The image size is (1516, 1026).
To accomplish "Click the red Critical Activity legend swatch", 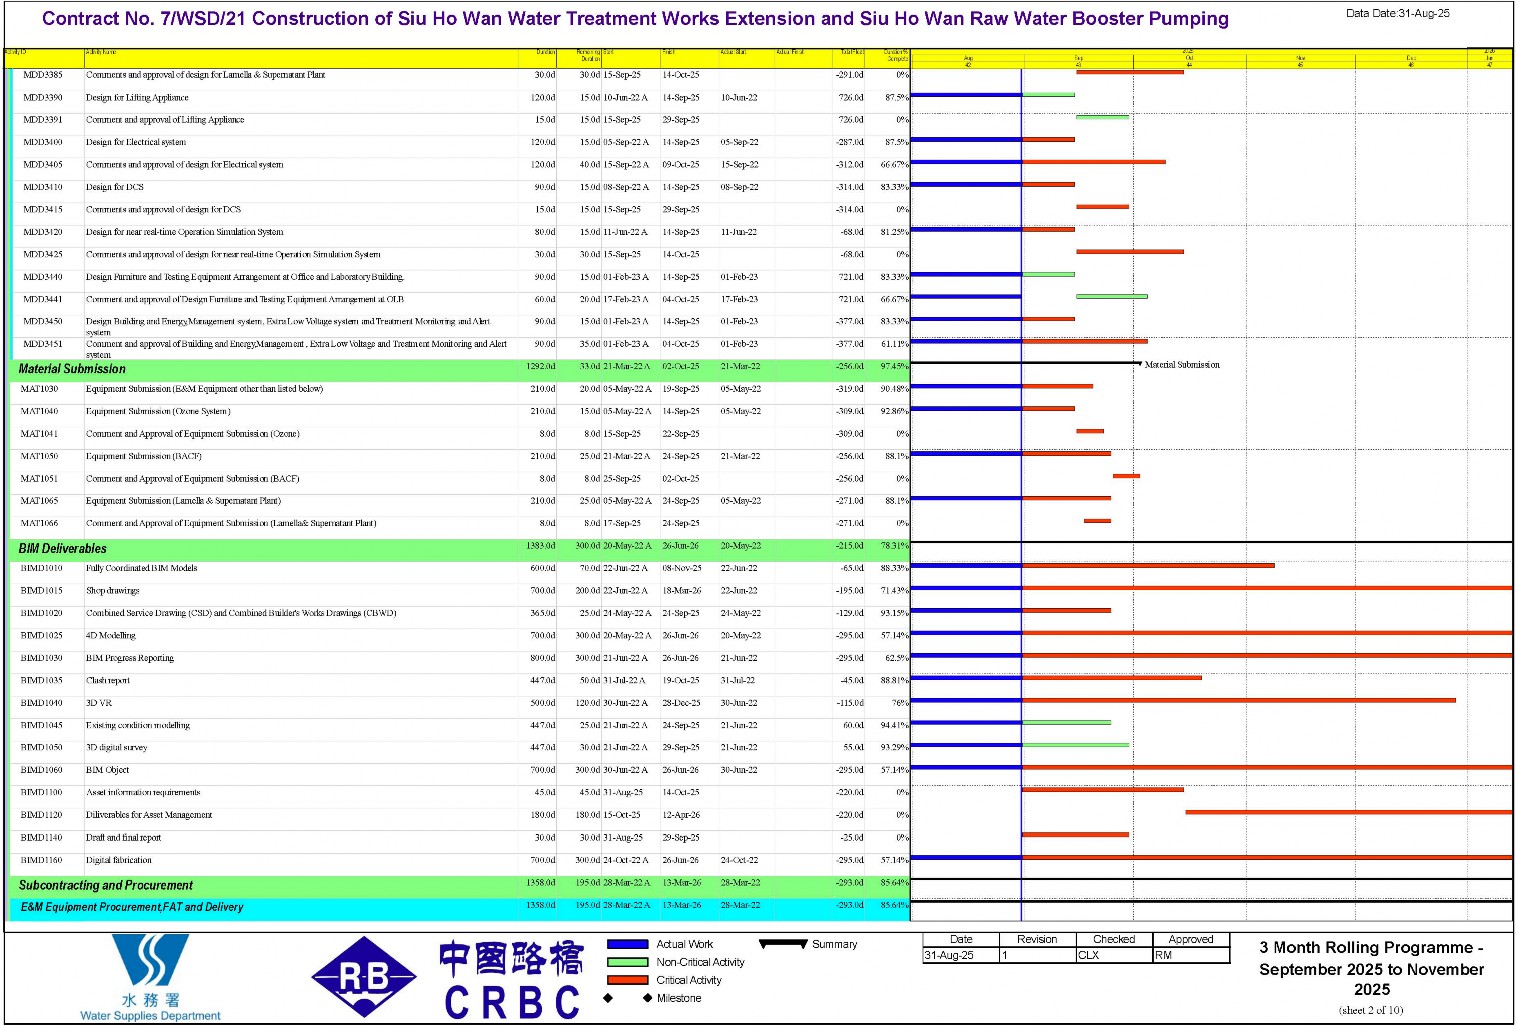I will point(628,980).
